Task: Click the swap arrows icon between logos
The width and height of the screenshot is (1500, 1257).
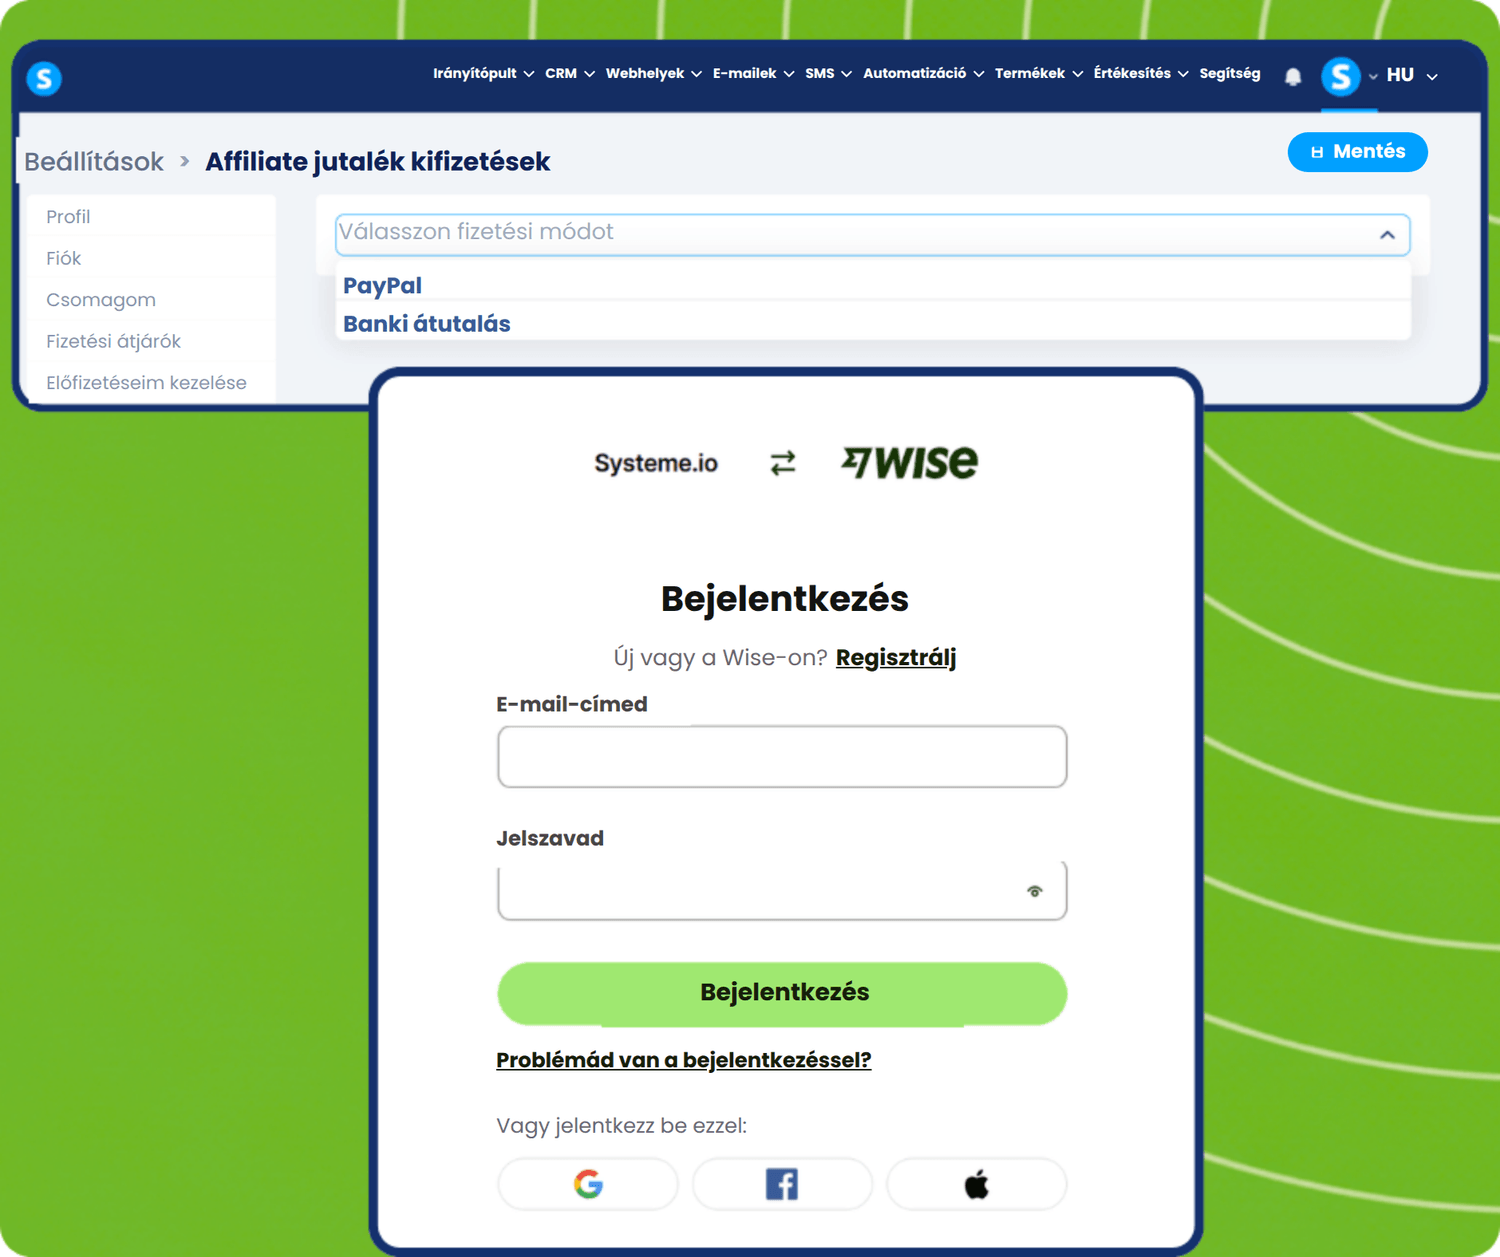Action: [783, 463]
